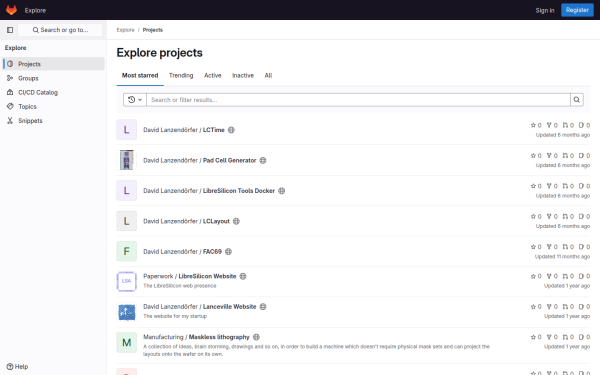Click star count for LibreSilicon Website
The image size is (600, 375).
[x=536, y=276]
